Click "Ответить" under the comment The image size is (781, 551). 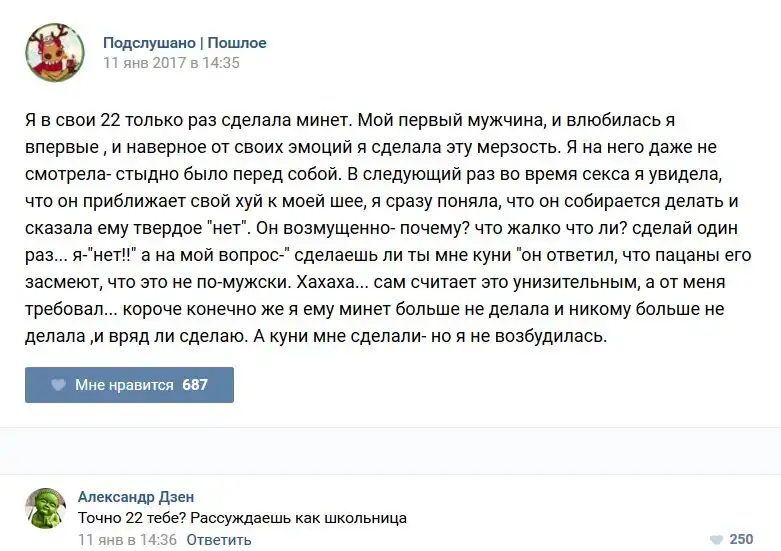click(x=218, y=540)
